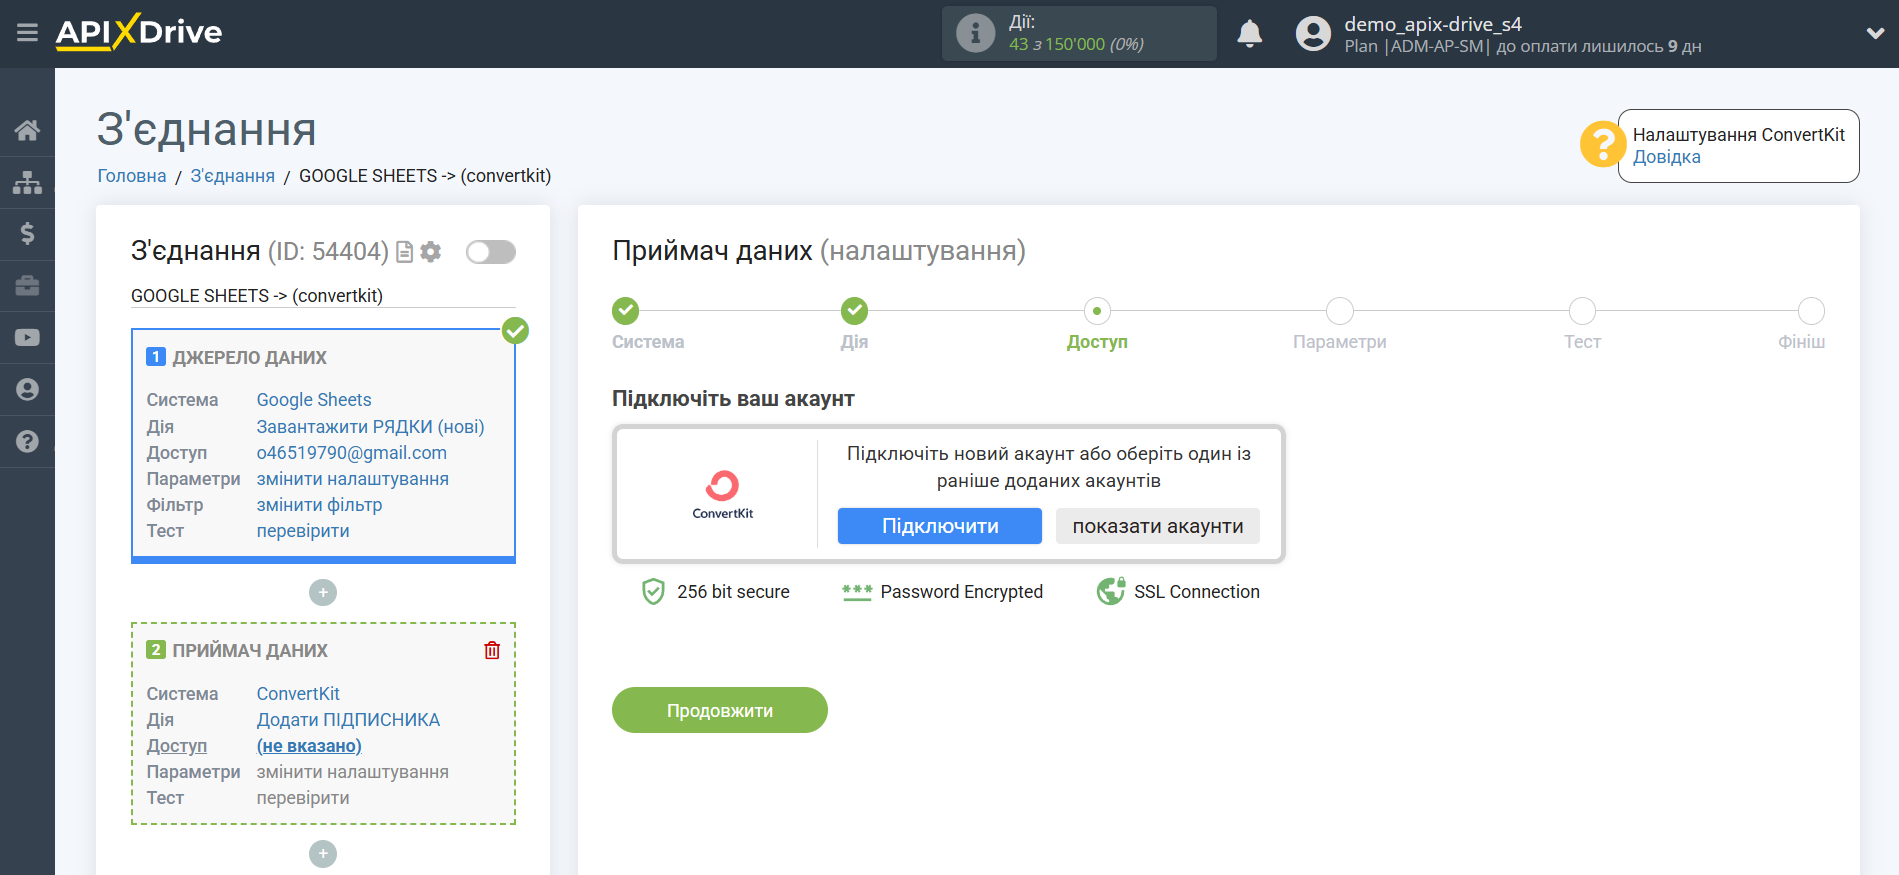This screenshot has width=1899, height=875.
Task: Open the billing dollar sidebar icon
Action: pos(27,234)
